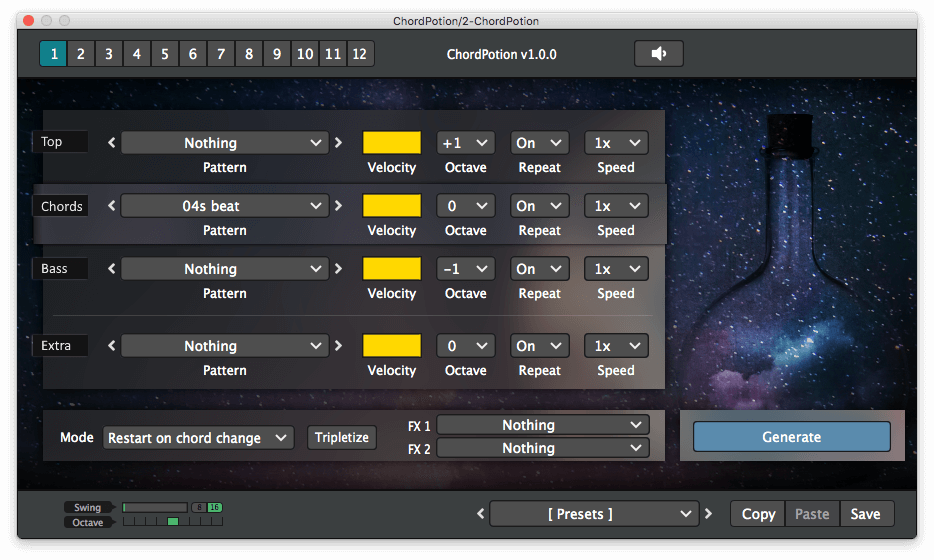Image resolution: width=934 pixels, height=560 pixels.
Task: Switch to pattern slot 6
Action: click(x=192, y=54)
